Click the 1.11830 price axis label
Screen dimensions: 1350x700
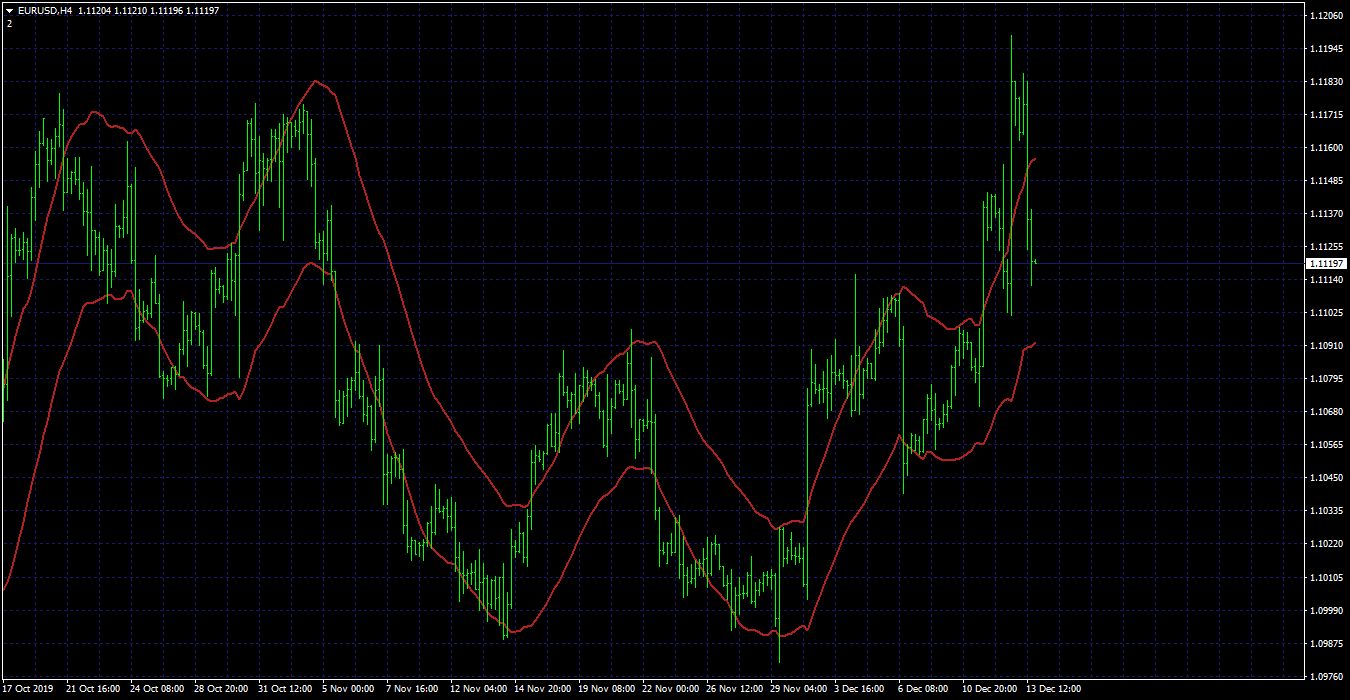(x=1326, y=82)
